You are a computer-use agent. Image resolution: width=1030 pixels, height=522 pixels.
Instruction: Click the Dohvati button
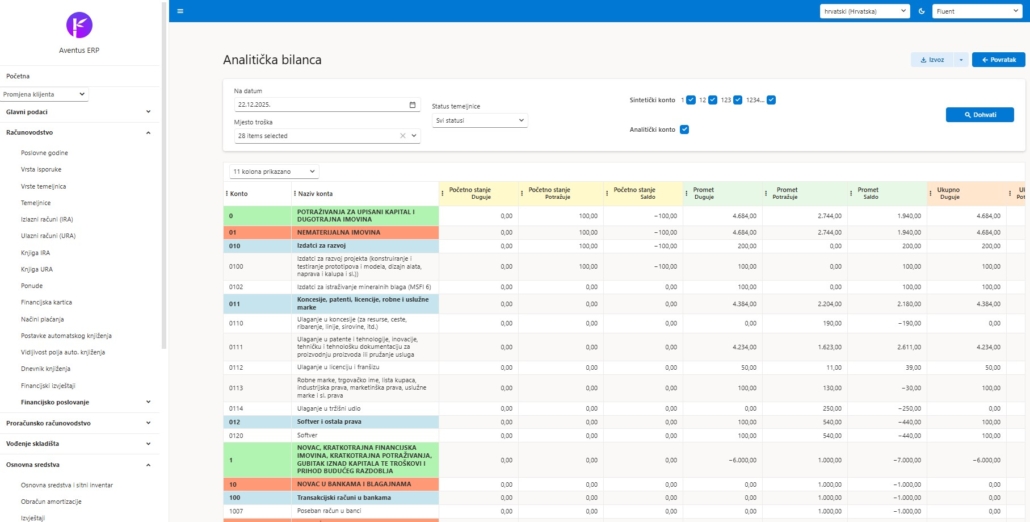click(x=979, y=115)
